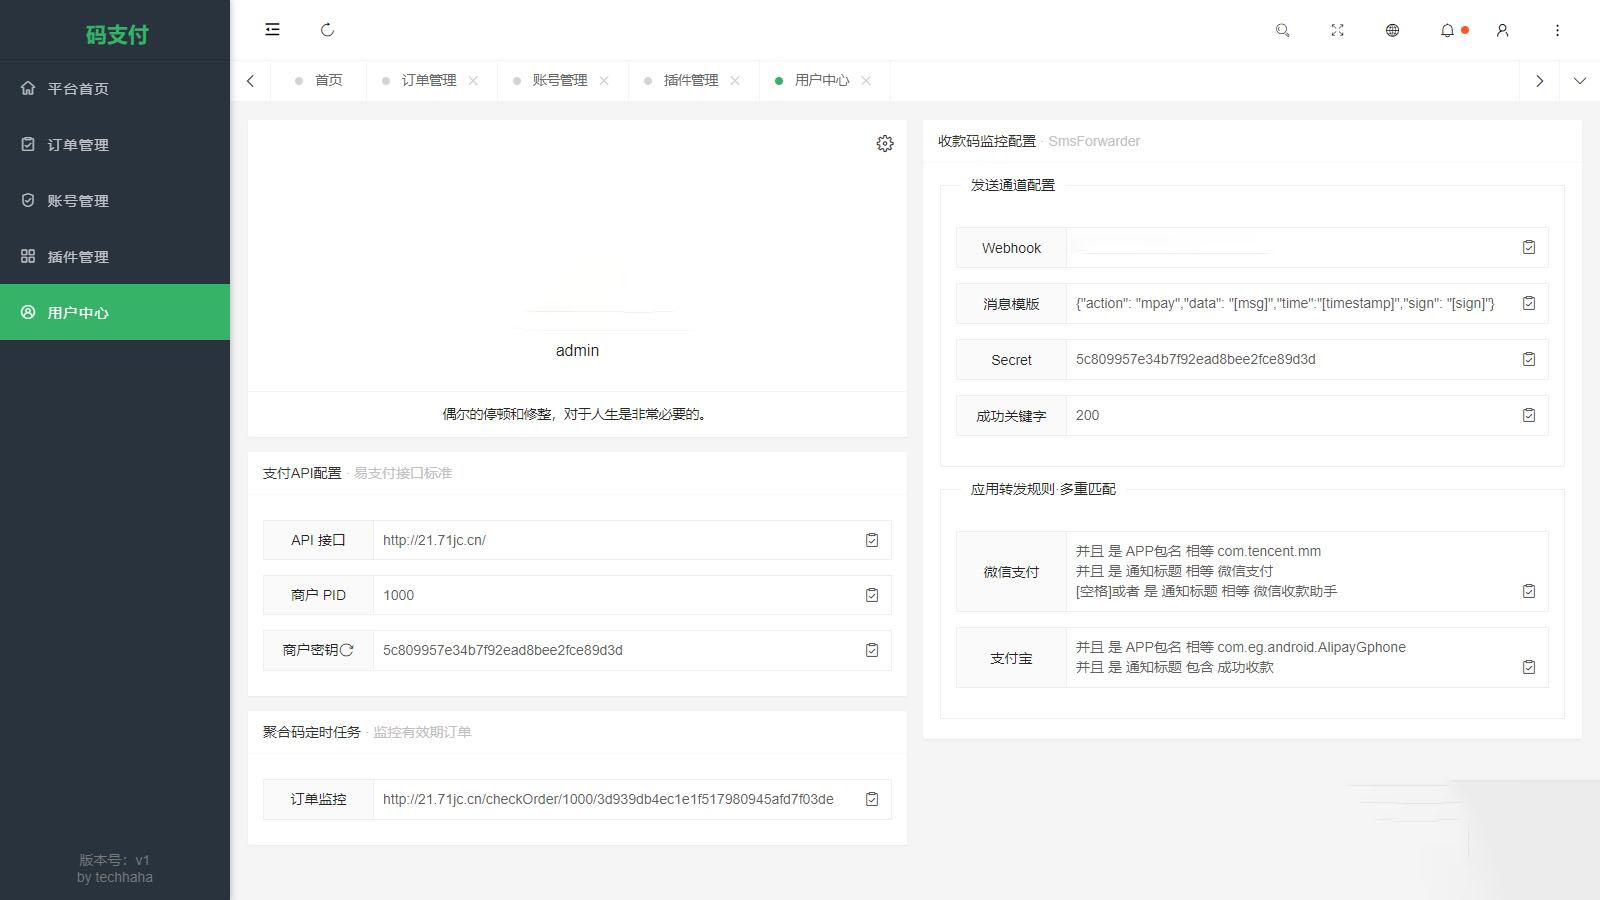Collapse the sidebar menu toggle icon
The image size is (1600, 900).
coord(272,30)
